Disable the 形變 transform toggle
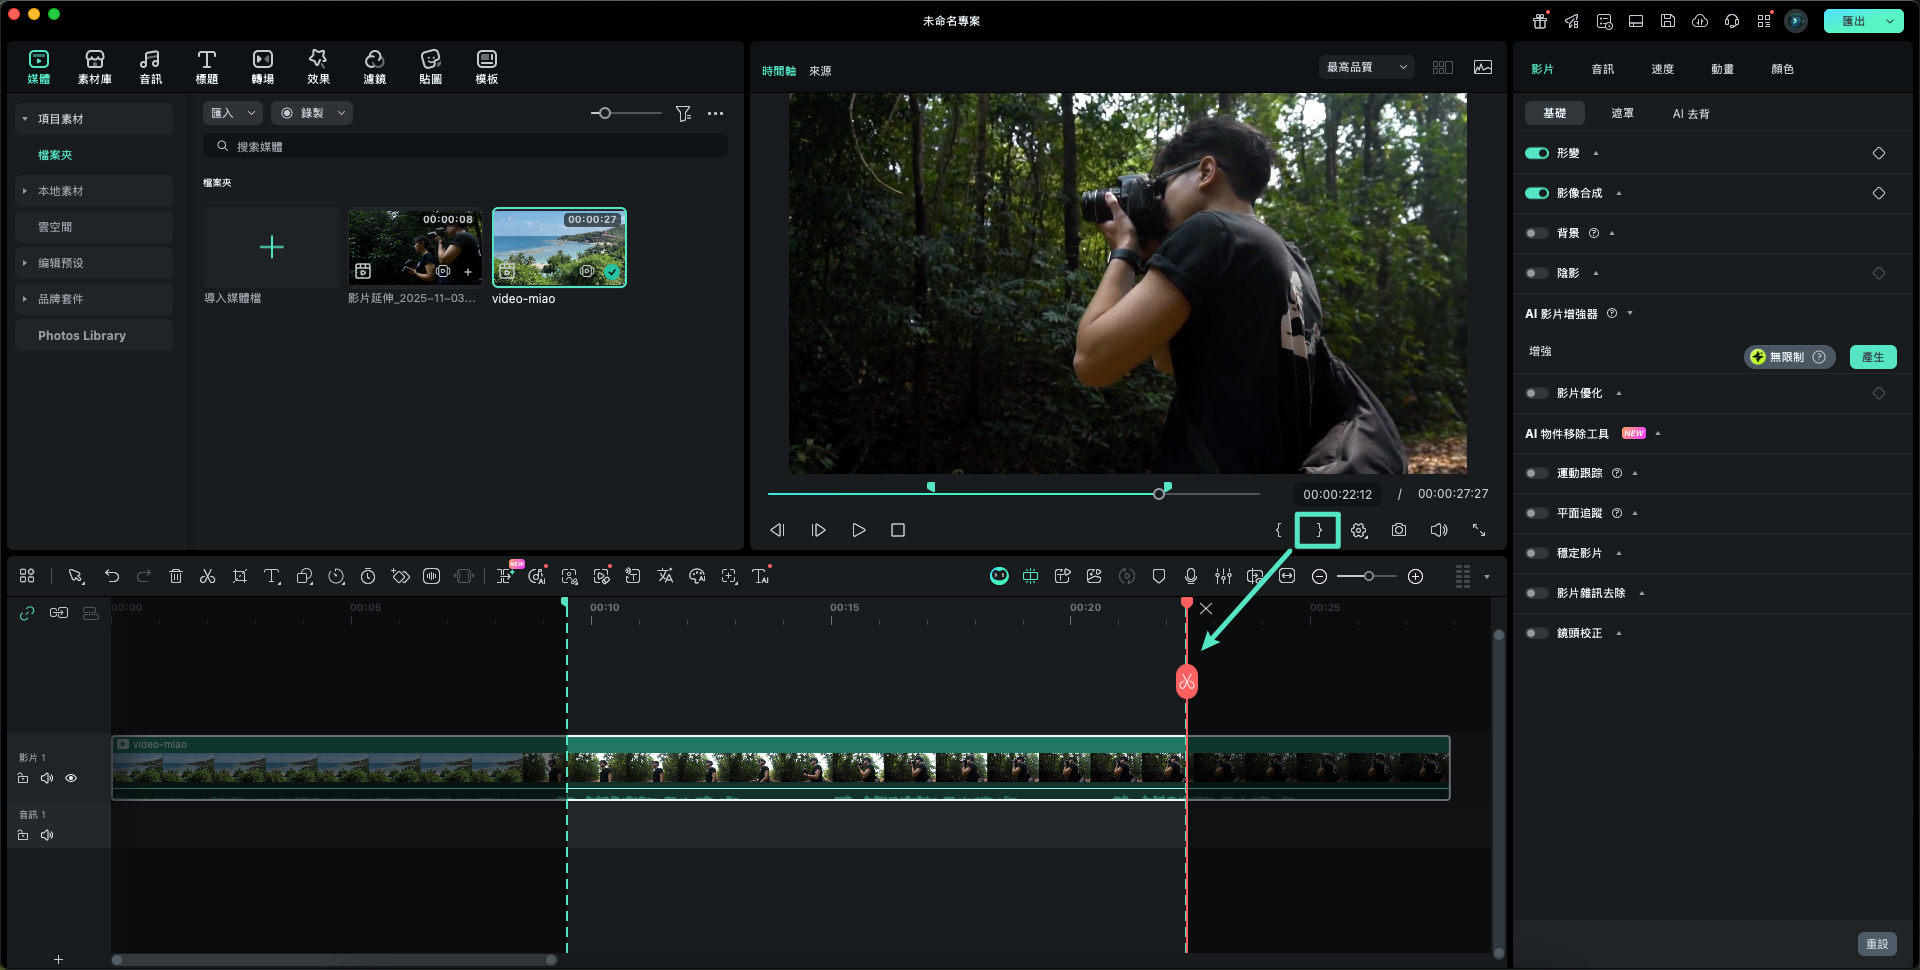This screenshot has width=1920, height=970. [x=1536, y=153]
